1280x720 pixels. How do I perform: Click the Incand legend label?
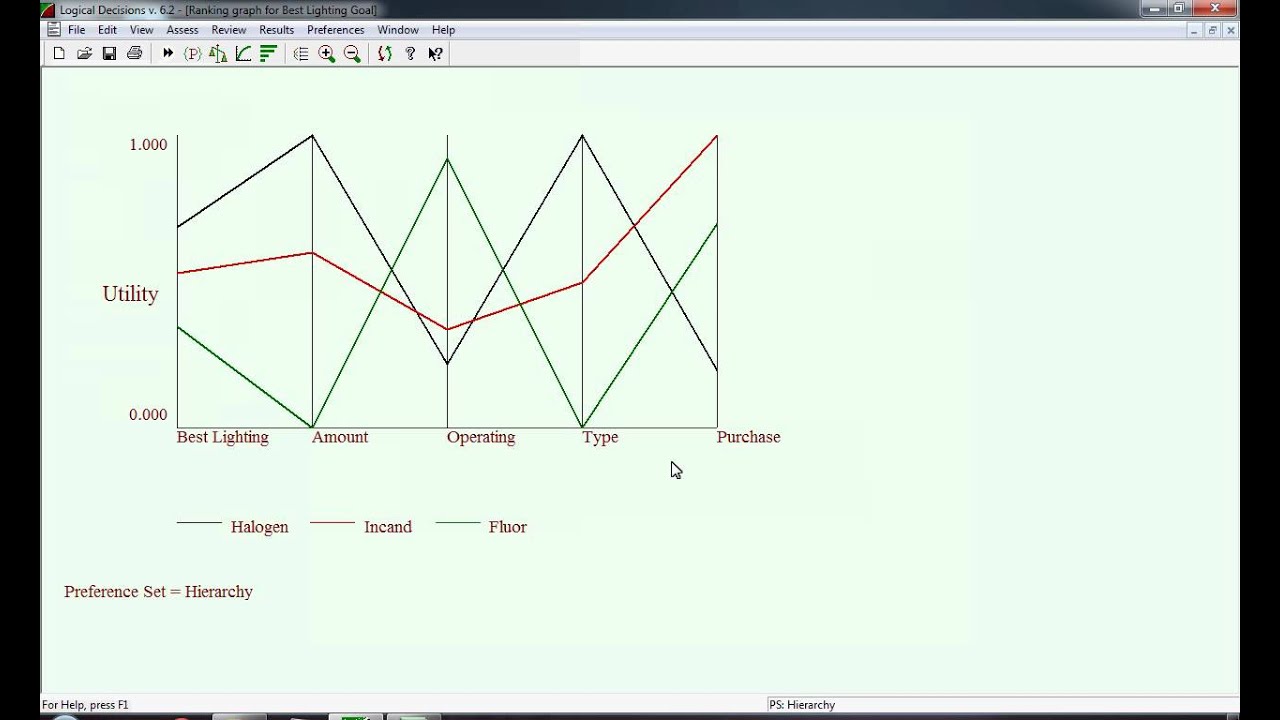(388, 527)
